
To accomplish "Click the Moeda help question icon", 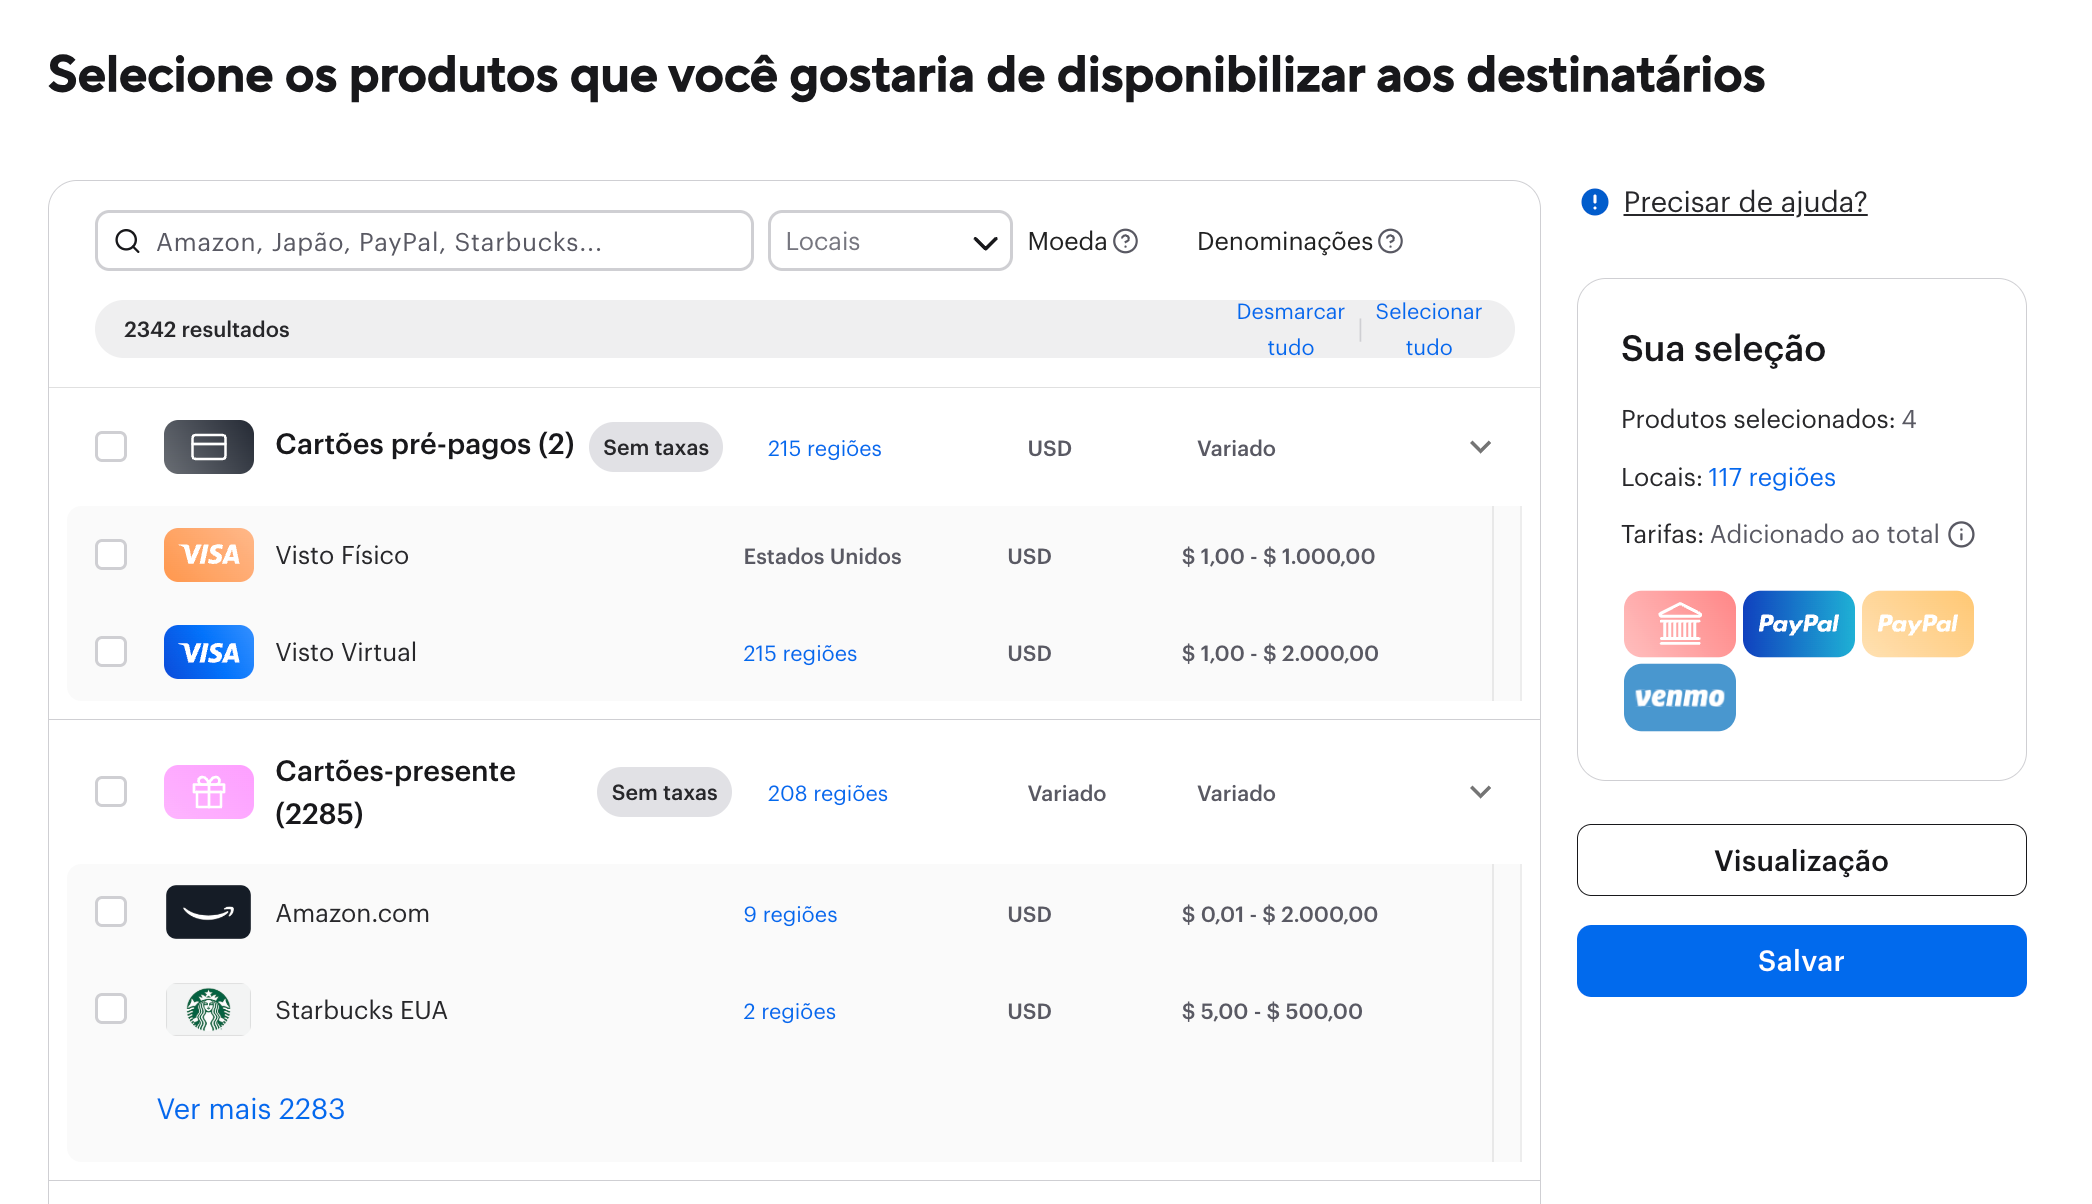I will tap(1126, 241).
